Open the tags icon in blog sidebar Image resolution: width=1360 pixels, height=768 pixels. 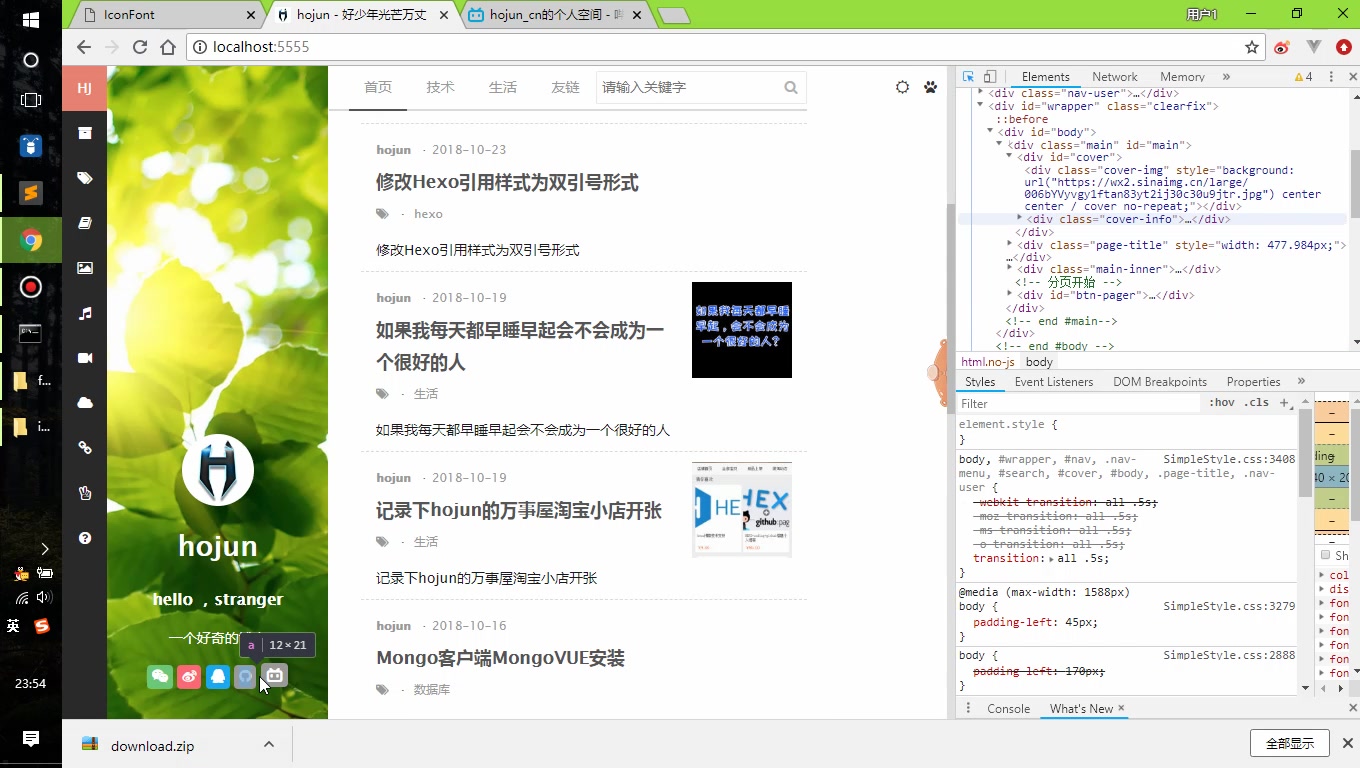pyautogui.click(x=85, y=178)
